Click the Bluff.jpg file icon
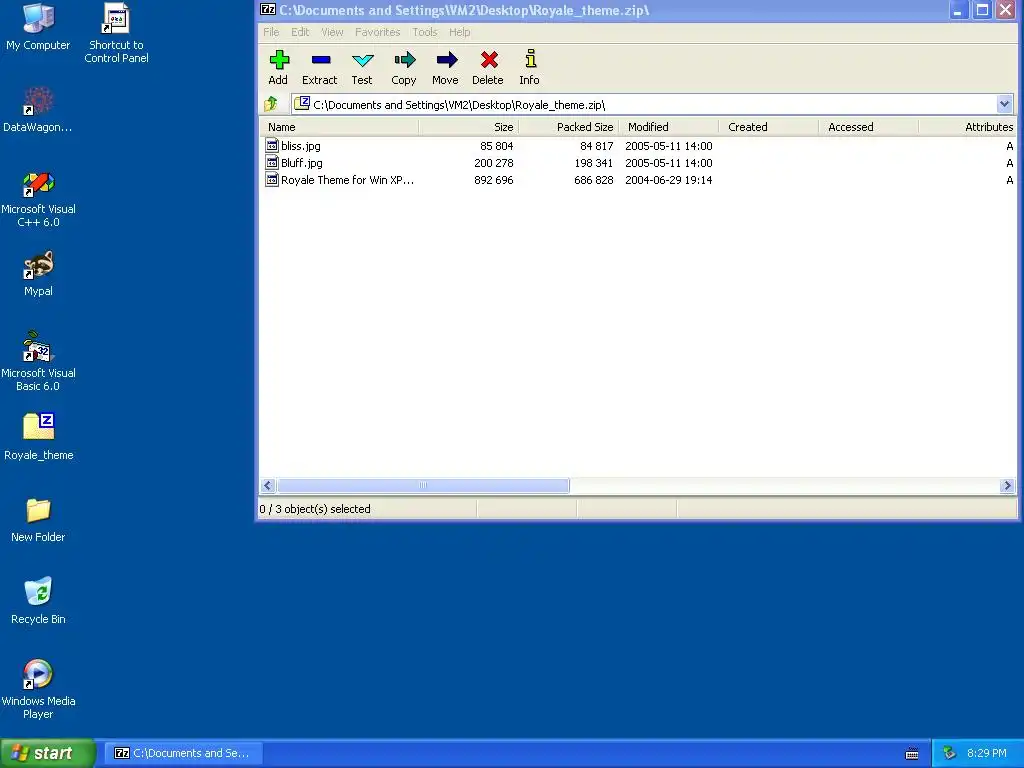 (272, 163)
